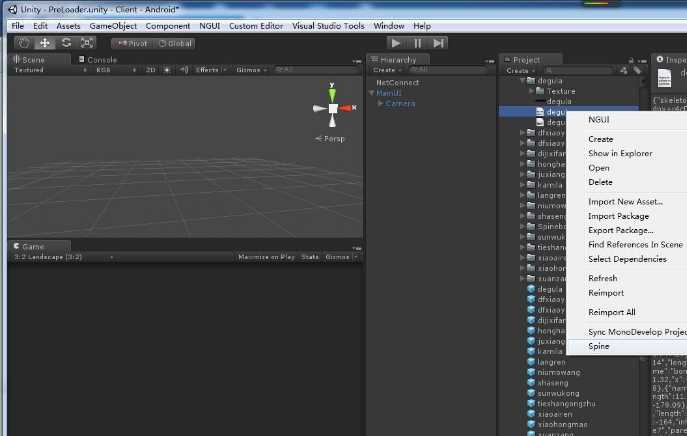
Task: Select the sunwukong prefab in Project
Action: tap(558, 393)
